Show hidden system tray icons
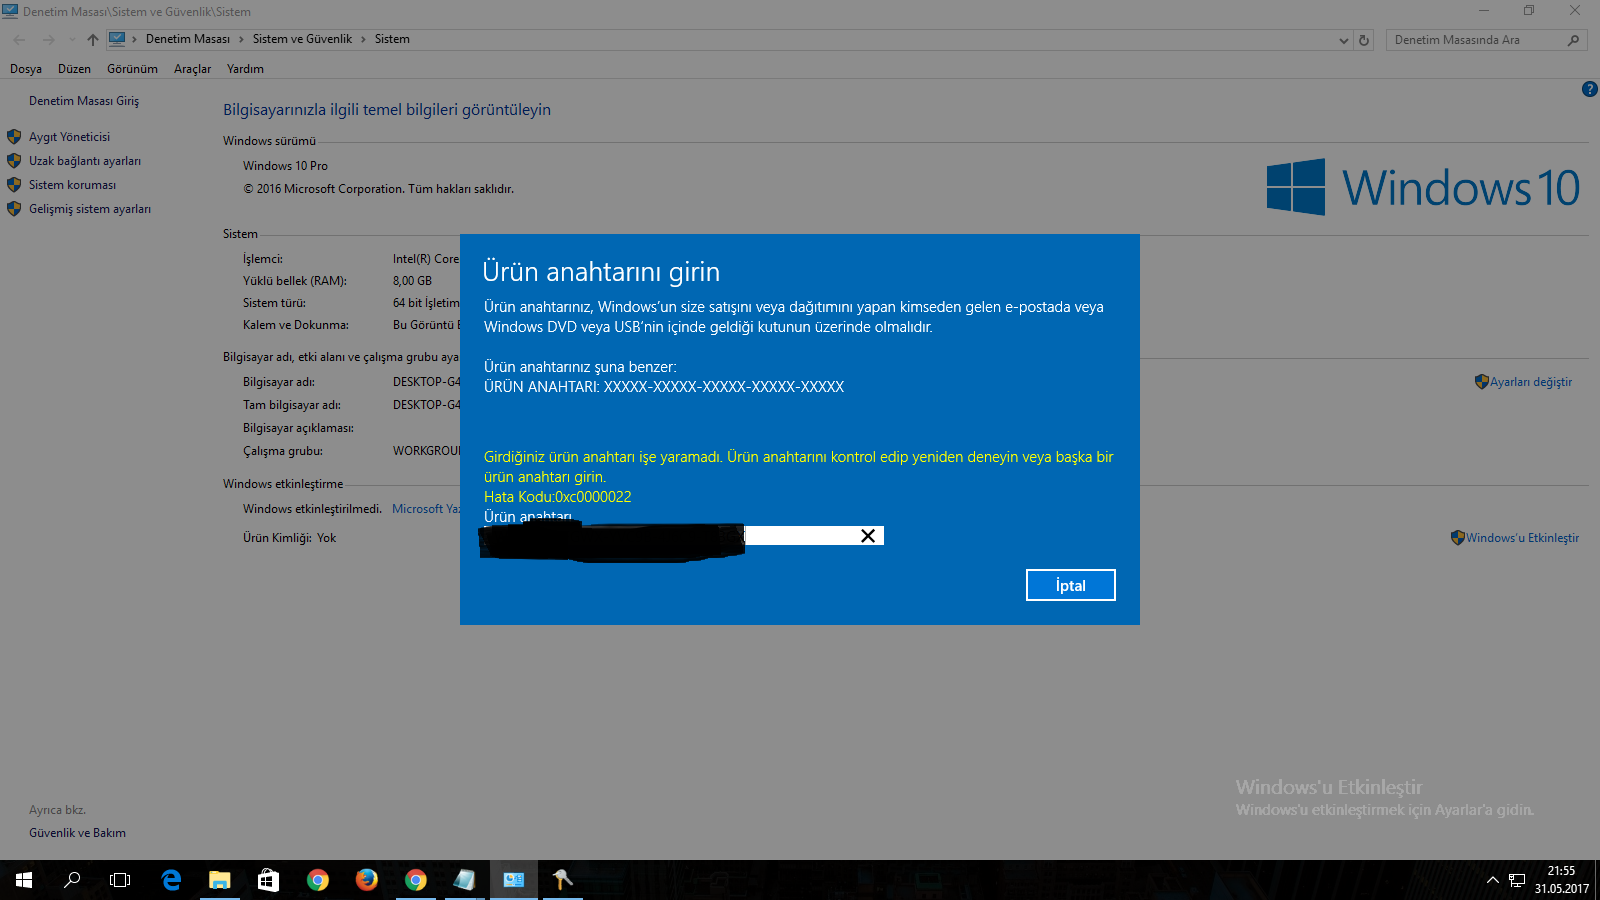Viewport: 1600px width, 900px height. click(1492, 880)
